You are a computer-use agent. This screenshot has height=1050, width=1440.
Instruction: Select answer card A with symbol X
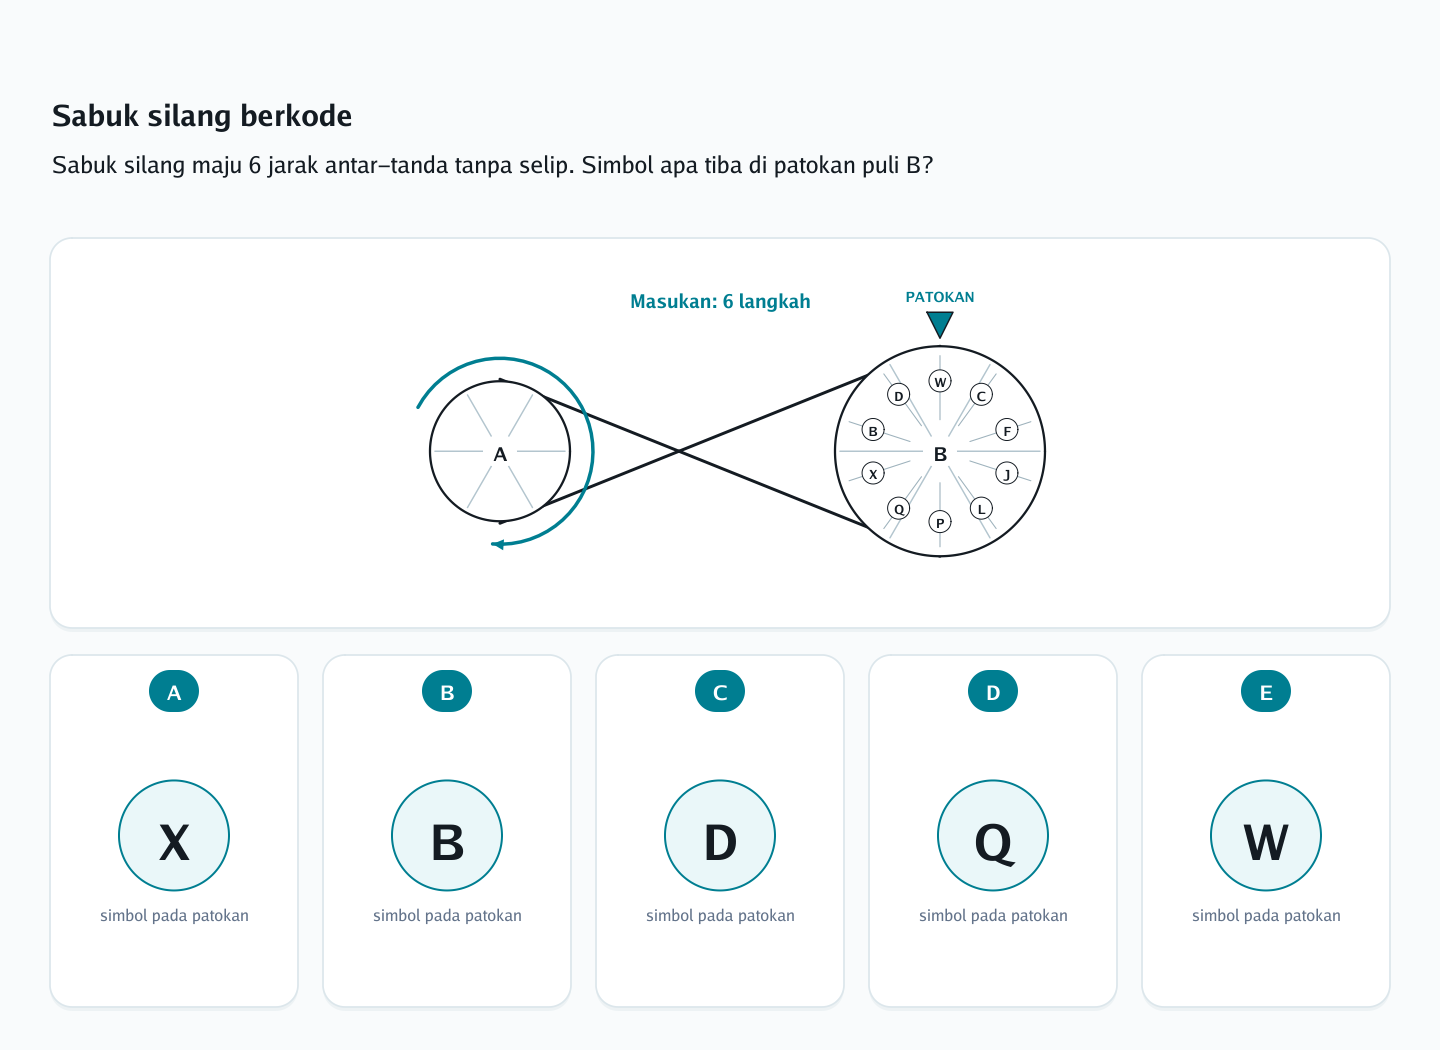[174, 831]
